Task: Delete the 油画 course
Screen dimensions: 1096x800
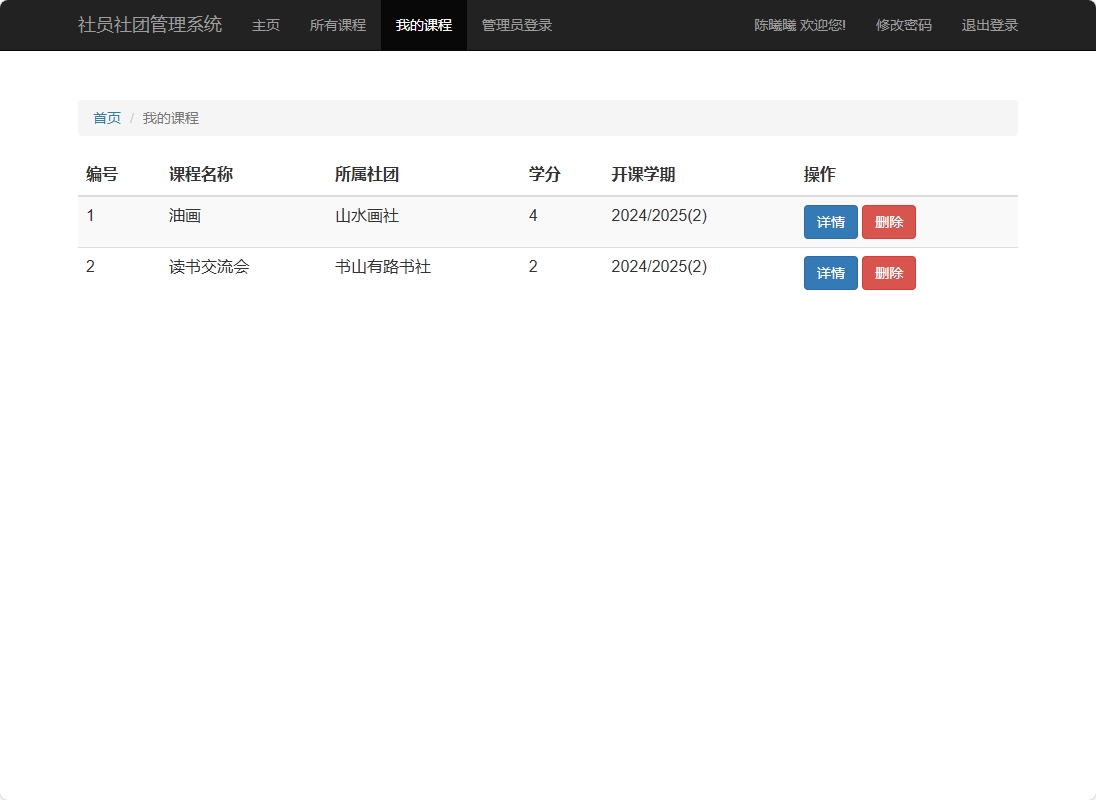Action: pos(888,221)
